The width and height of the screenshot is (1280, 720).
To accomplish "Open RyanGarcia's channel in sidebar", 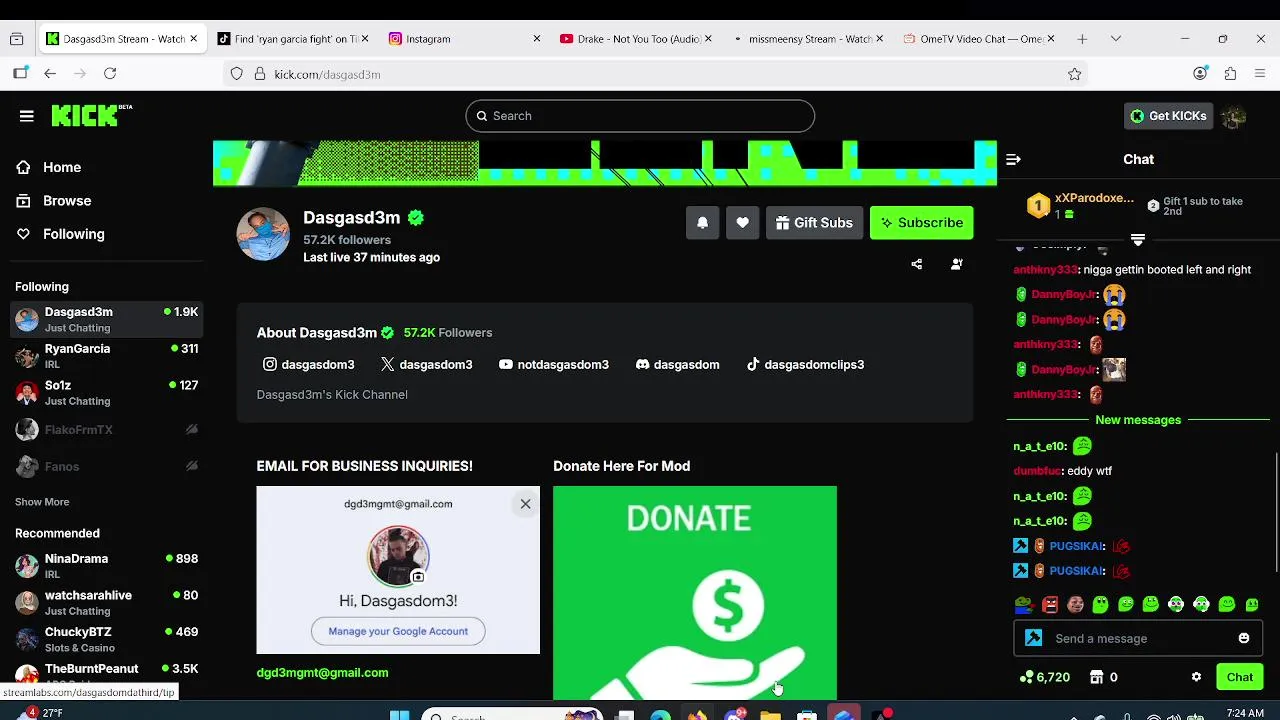I will tap(106, 356).
